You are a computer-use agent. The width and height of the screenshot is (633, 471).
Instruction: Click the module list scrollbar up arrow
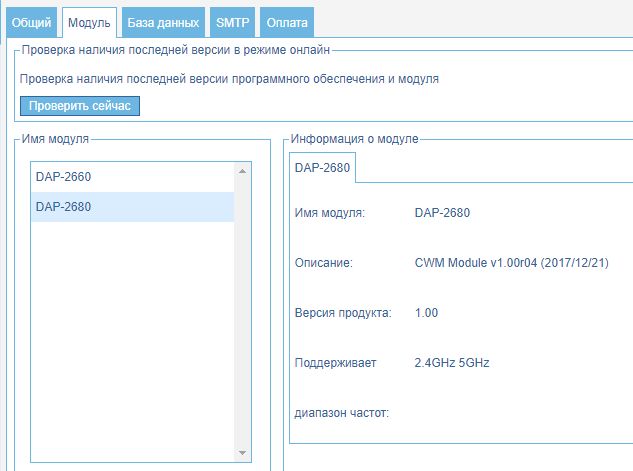coord(242,171)
